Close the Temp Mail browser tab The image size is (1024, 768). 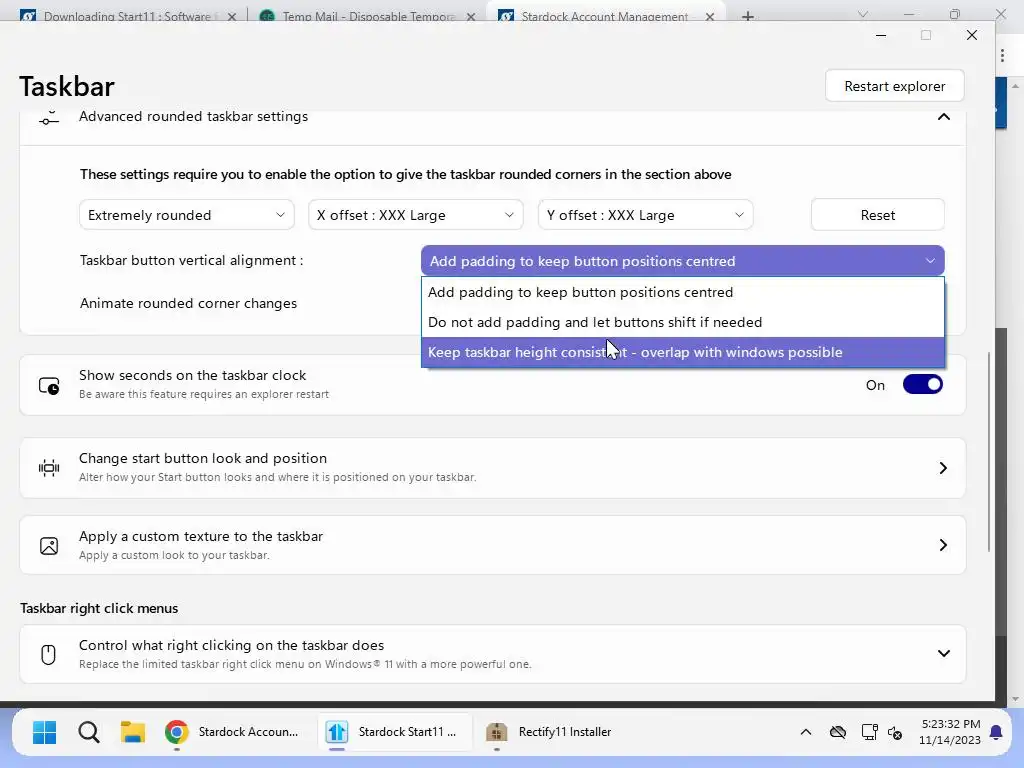tap(471, 17)
